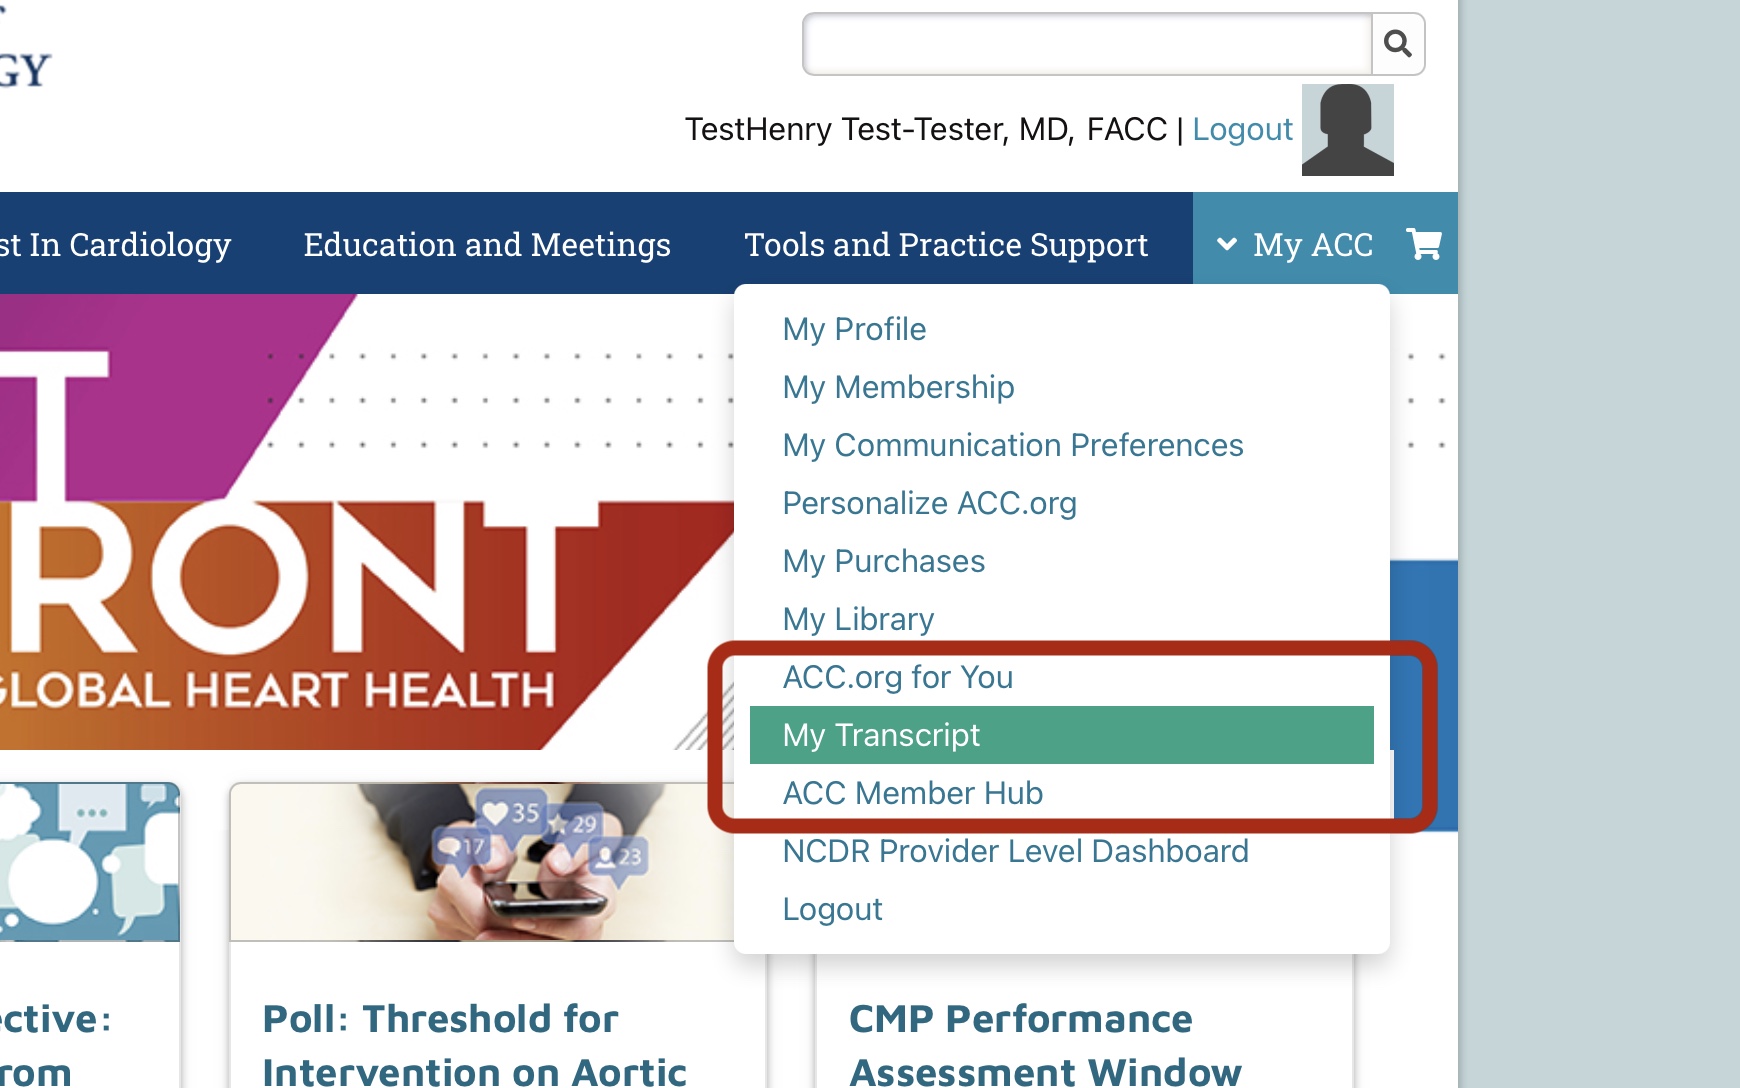
Task: Collapse the My ACC dropdown chevron
Action: point(1227,244)
